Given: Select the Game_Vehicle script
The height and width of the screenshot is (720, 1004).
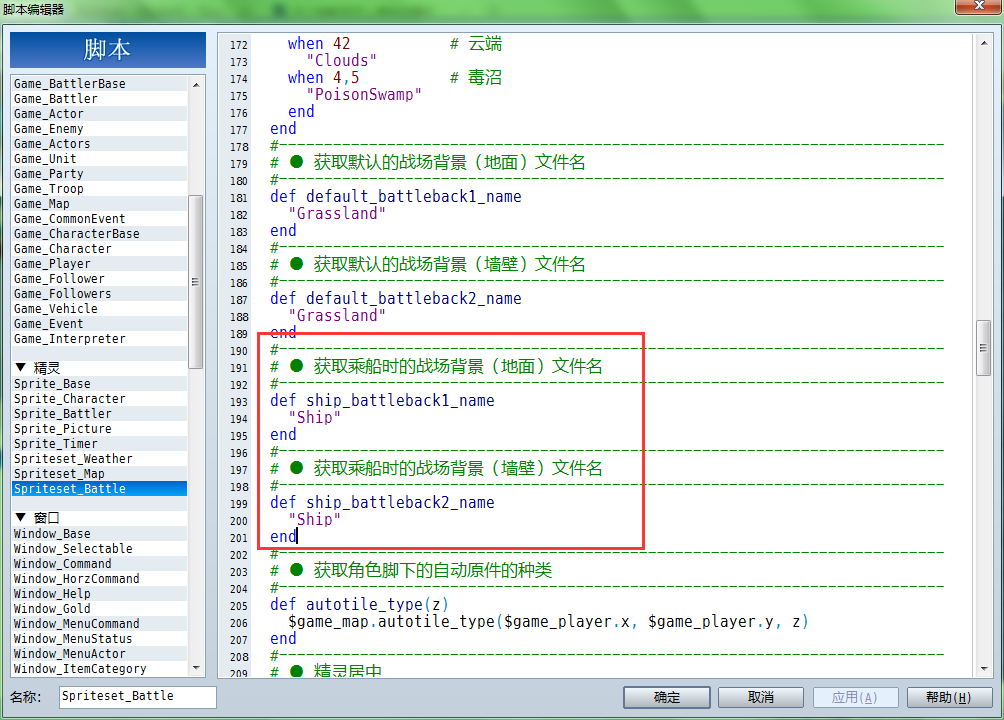Looking at the screenshot, I should [x=100, y=308].
